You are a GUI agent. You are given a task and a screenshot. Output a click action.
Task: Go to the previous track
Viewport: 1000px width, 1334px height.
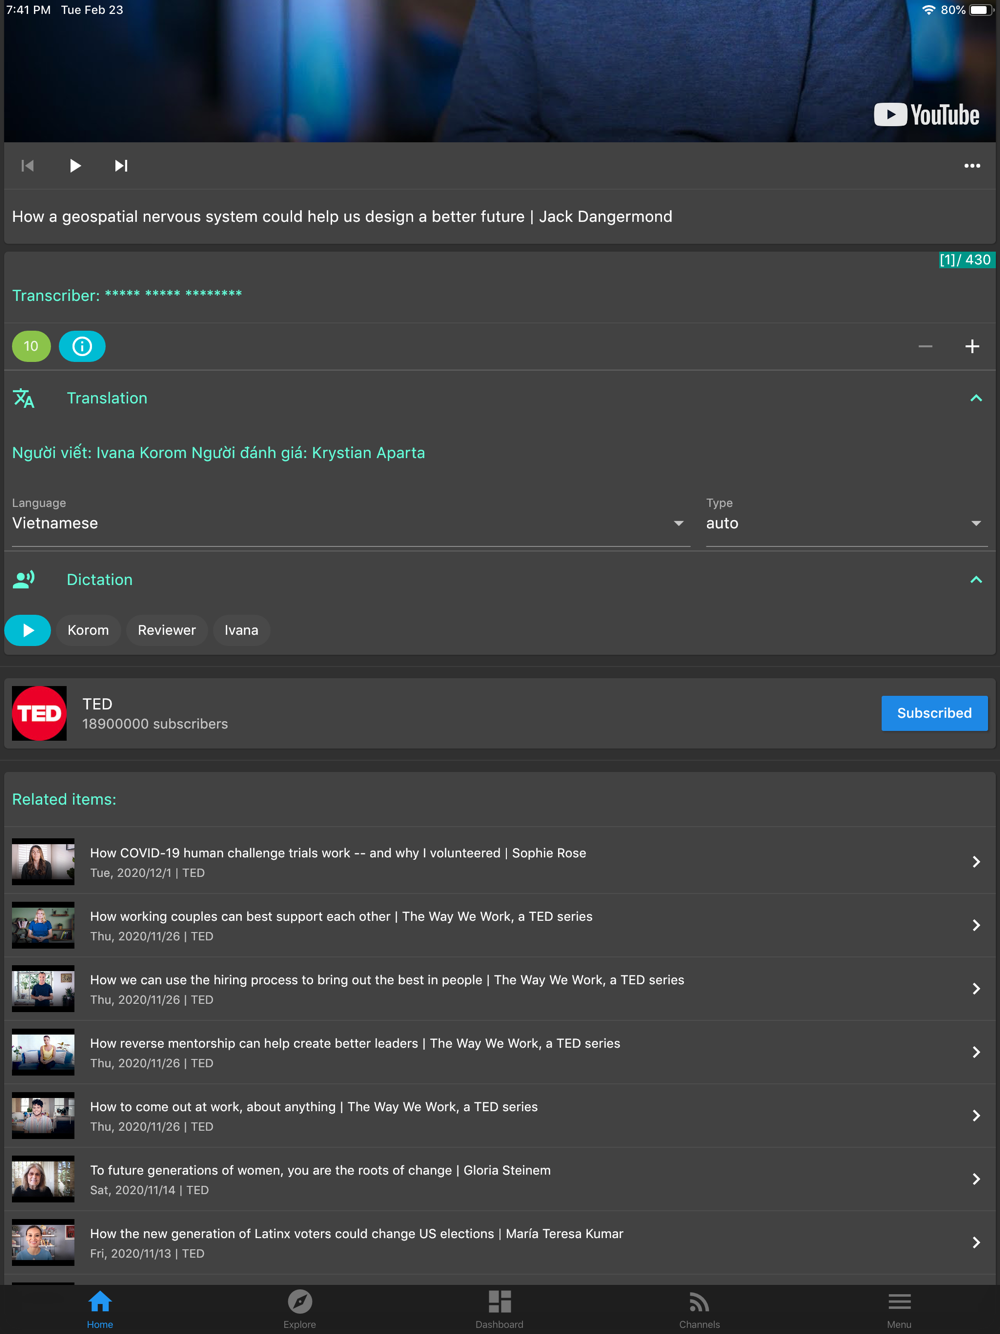click(28, 166)
